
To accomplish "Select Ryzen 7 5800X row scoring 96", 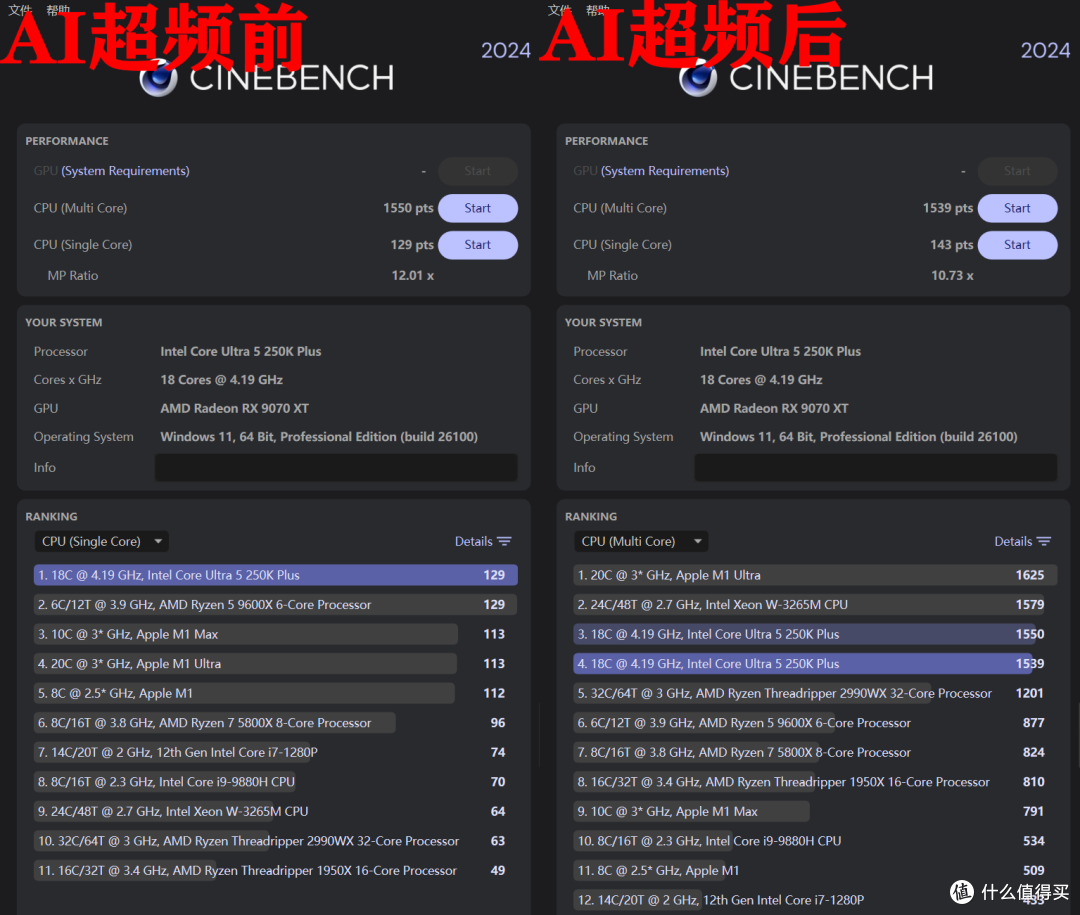I will (276, 723).
